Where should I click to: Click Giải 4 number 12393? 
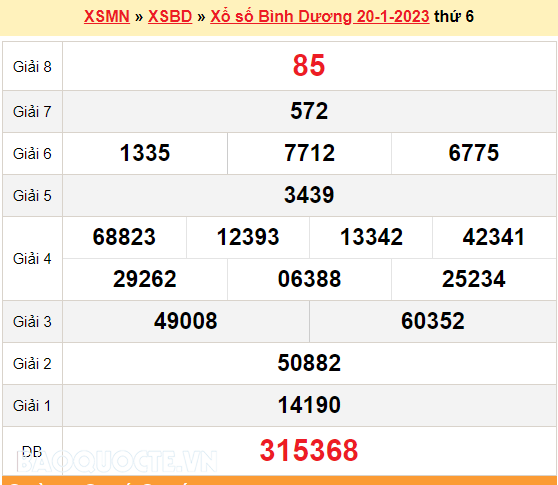(248, 237)
